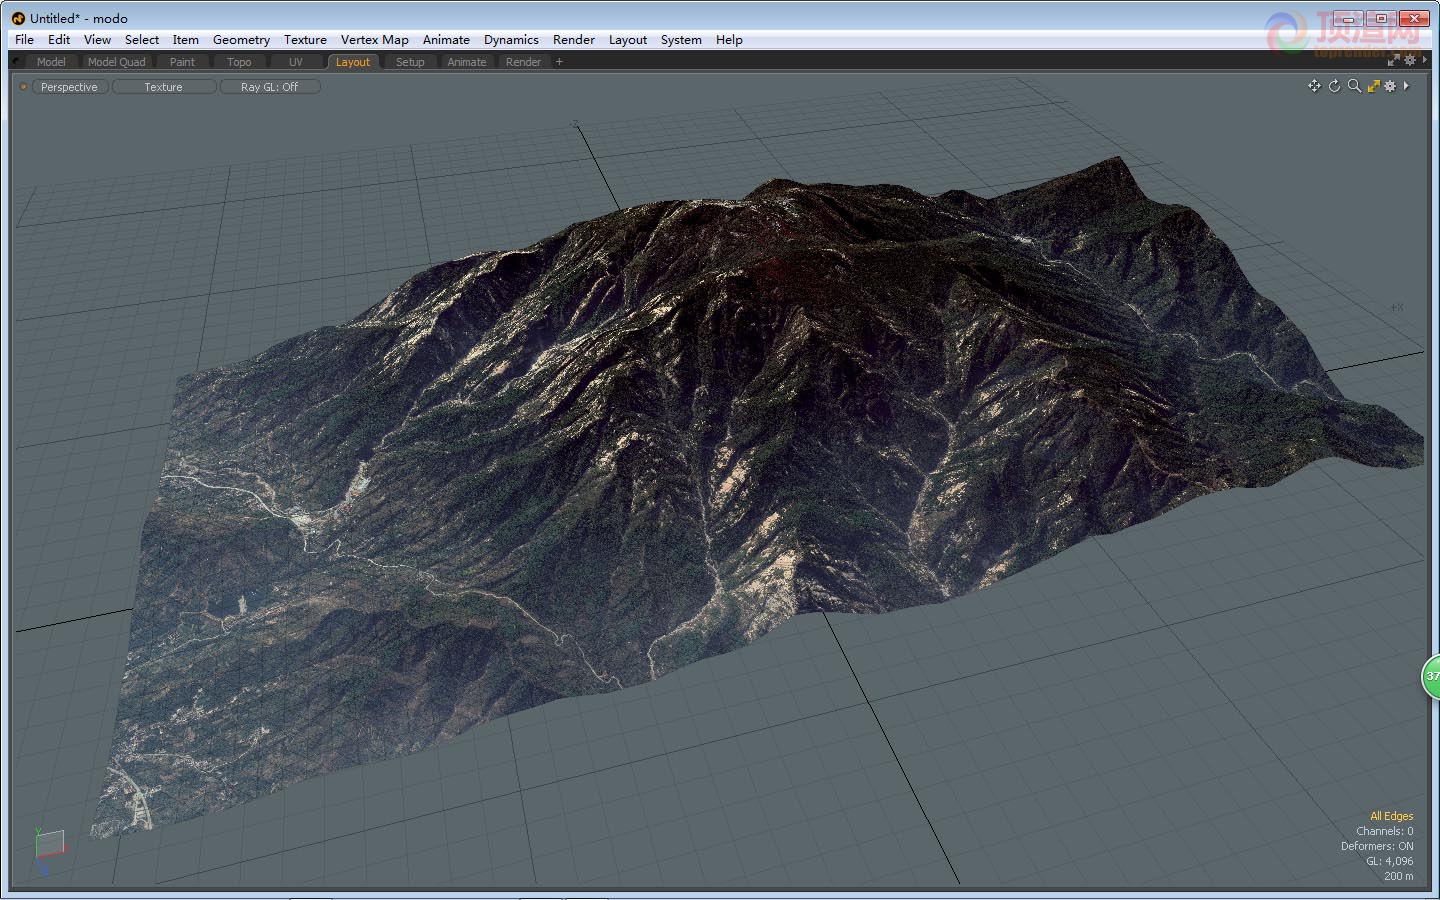Screen dimensions: 1440x900
Task: Minimize the modo window
Action: [1349, 18]
